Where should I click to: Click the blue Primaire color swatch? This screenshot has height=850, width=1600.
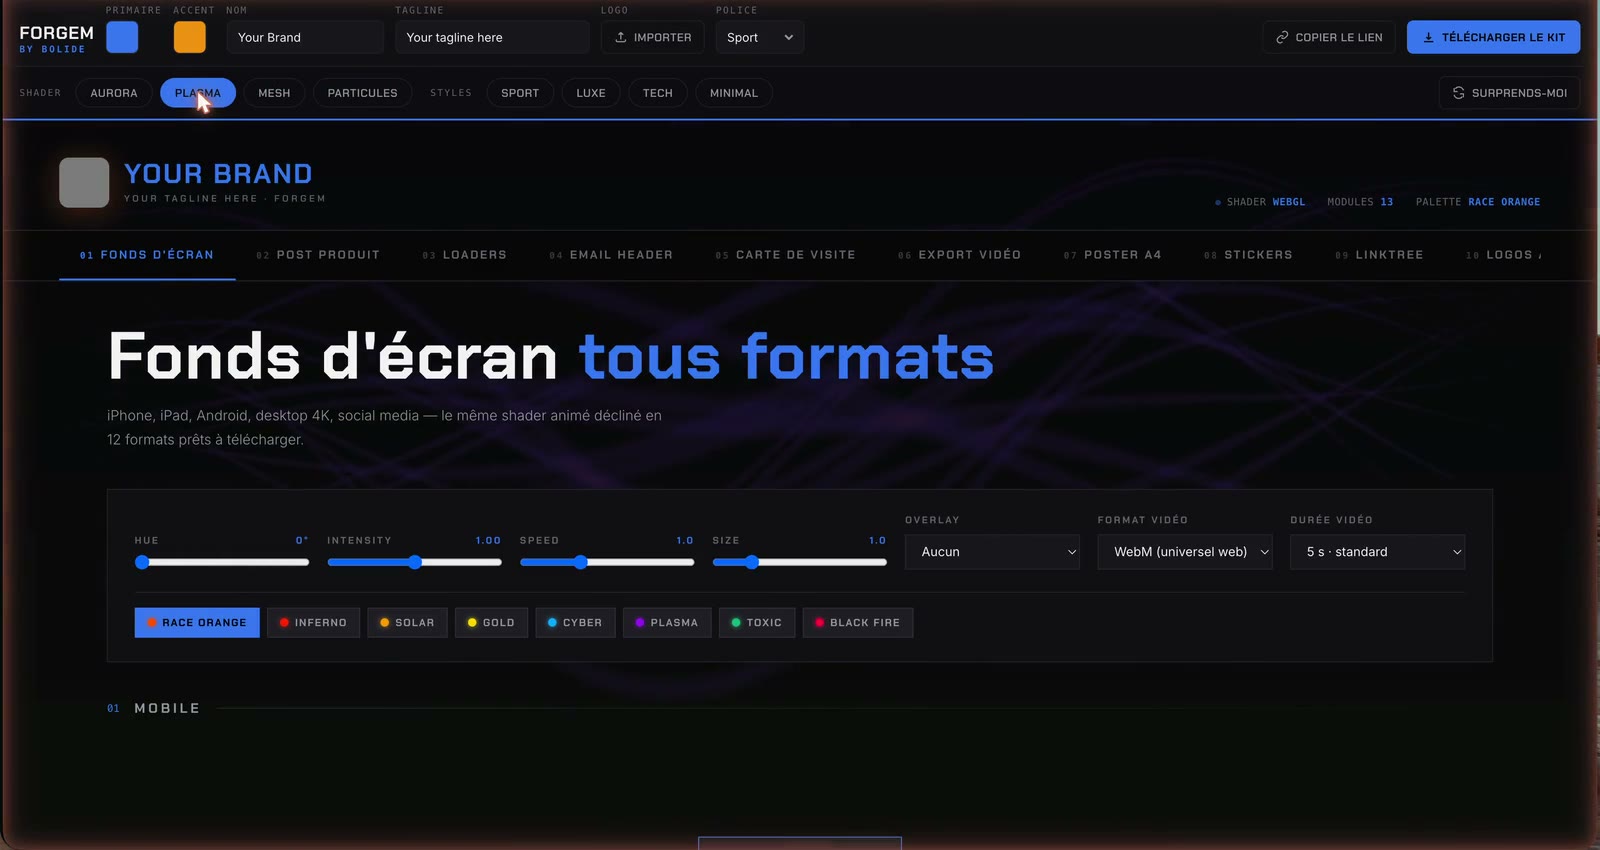[122, 37]
